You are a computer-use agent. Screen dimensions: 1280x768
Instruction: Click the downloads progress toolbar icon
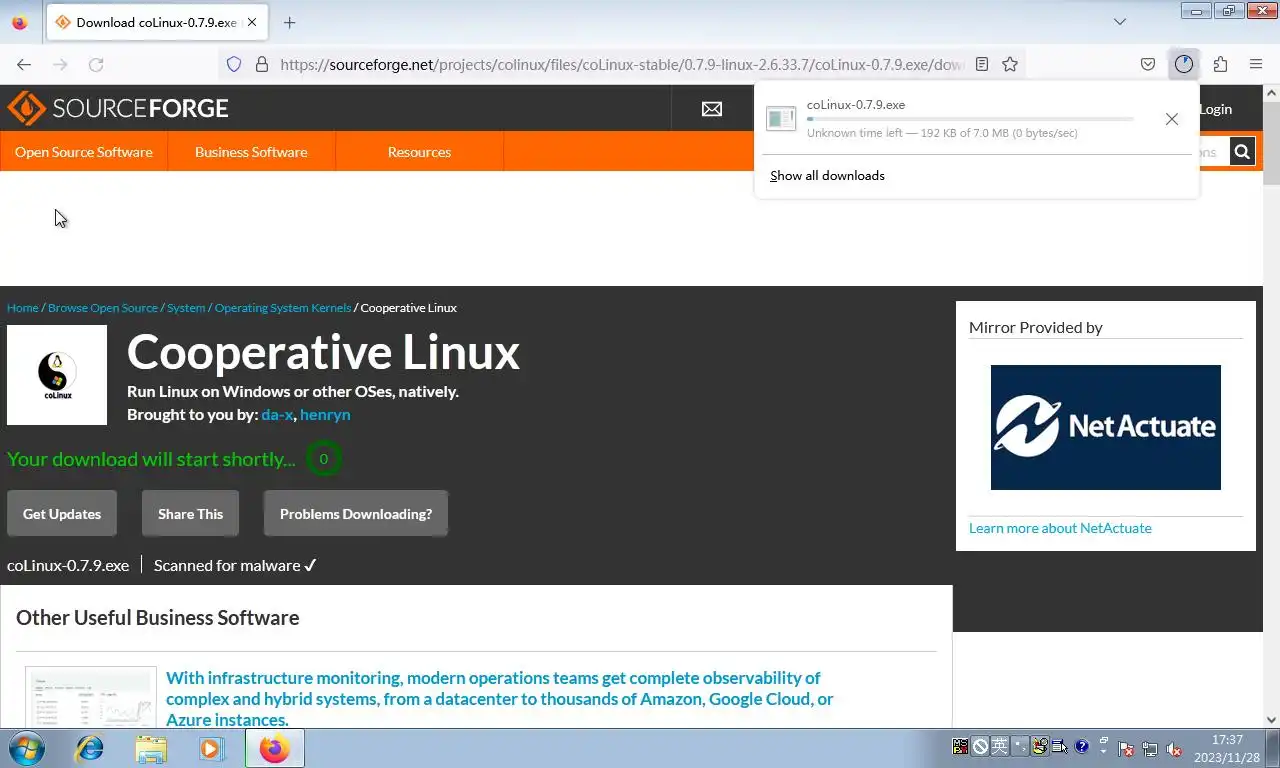click(1184, 64)
